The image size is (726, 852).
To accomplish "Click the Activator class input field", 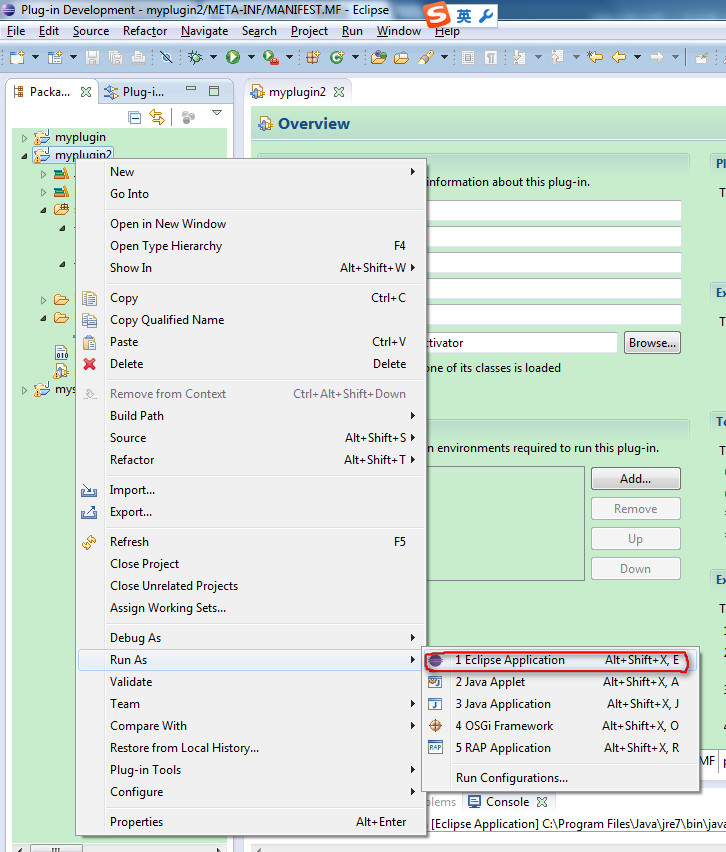I will pyautogui.click(x=522, y=343).
